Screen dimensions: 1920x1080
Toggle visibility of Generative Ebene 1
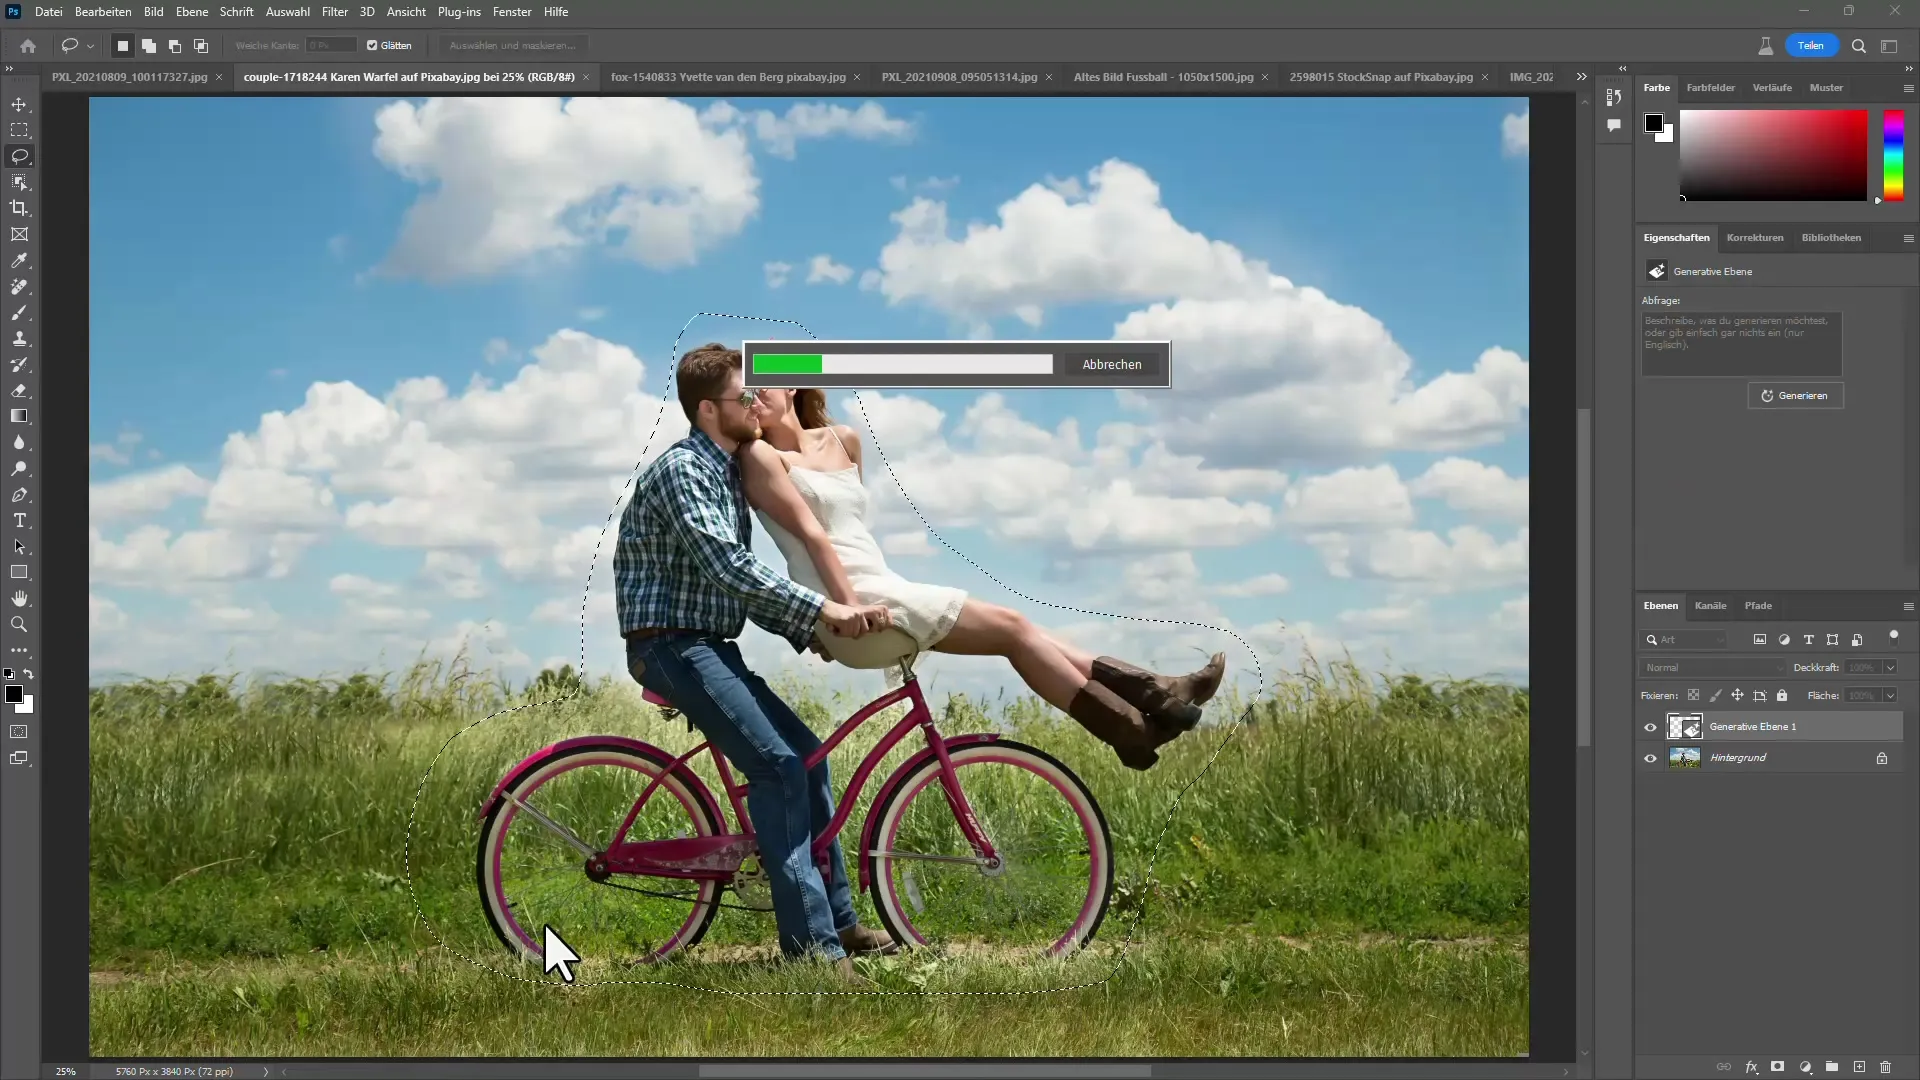tap(1650, 727)
